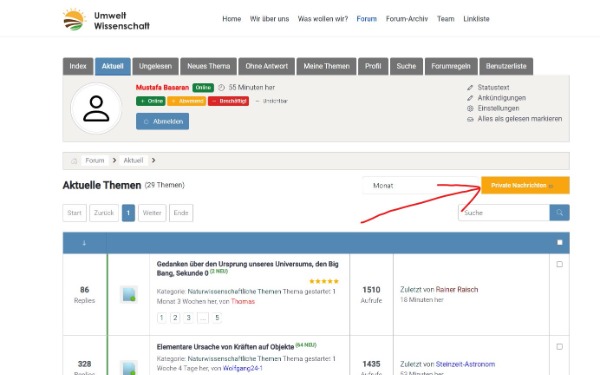Tick the checkbox for the Big Bang thread
Viewport: 600px width, 375px height.
click(559, 264)
